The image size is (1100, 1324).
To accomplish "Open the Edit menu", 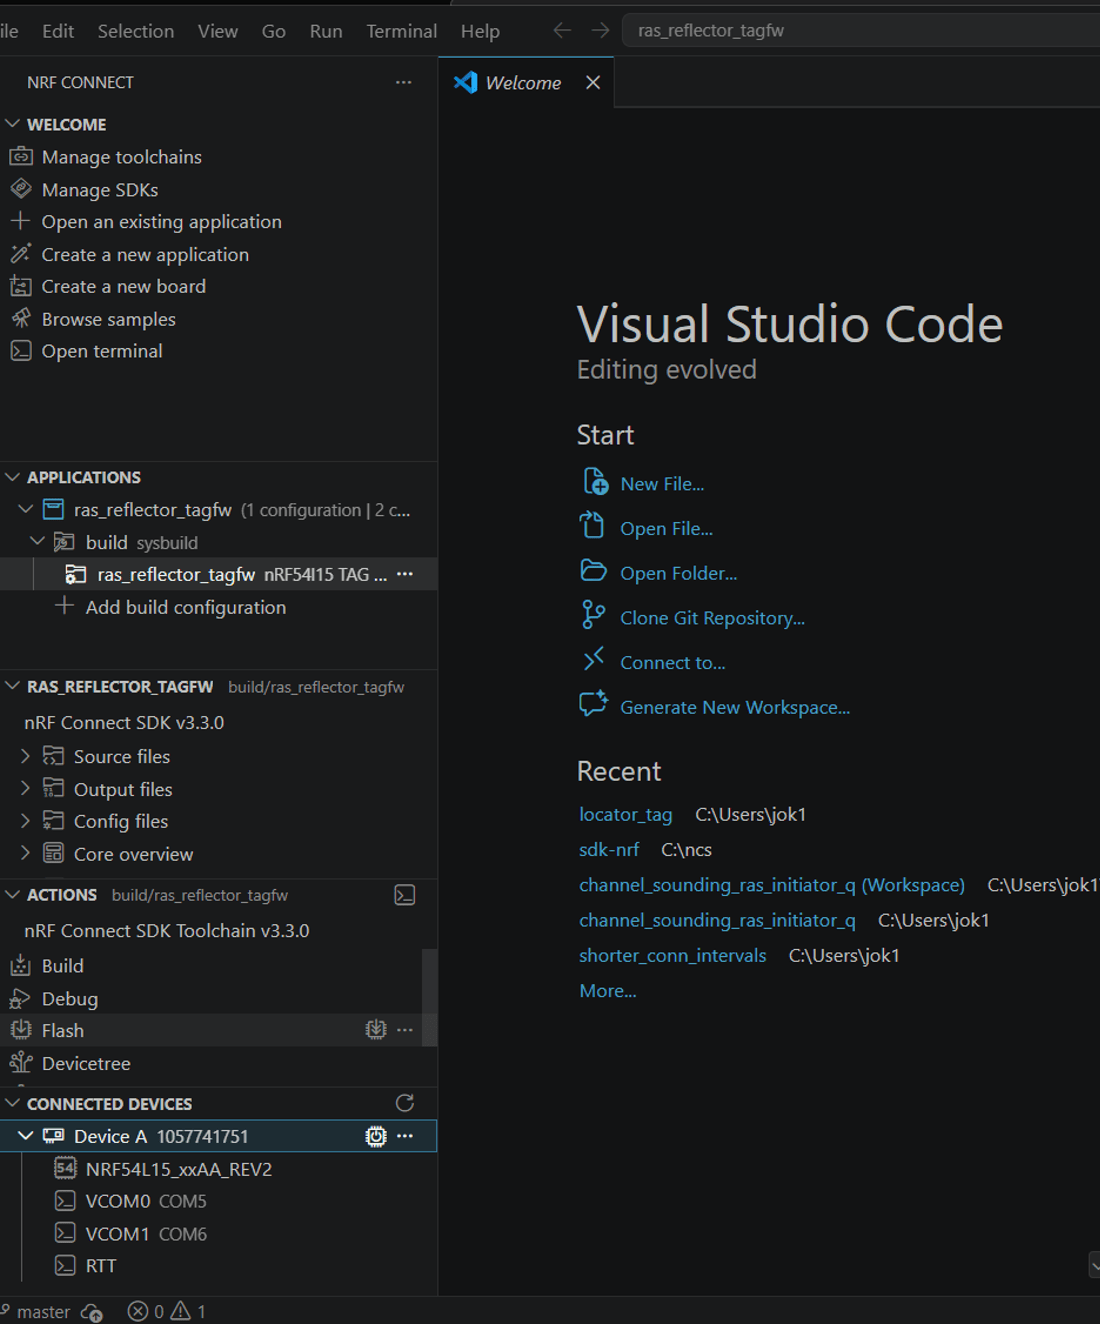I will click(58, 31).
